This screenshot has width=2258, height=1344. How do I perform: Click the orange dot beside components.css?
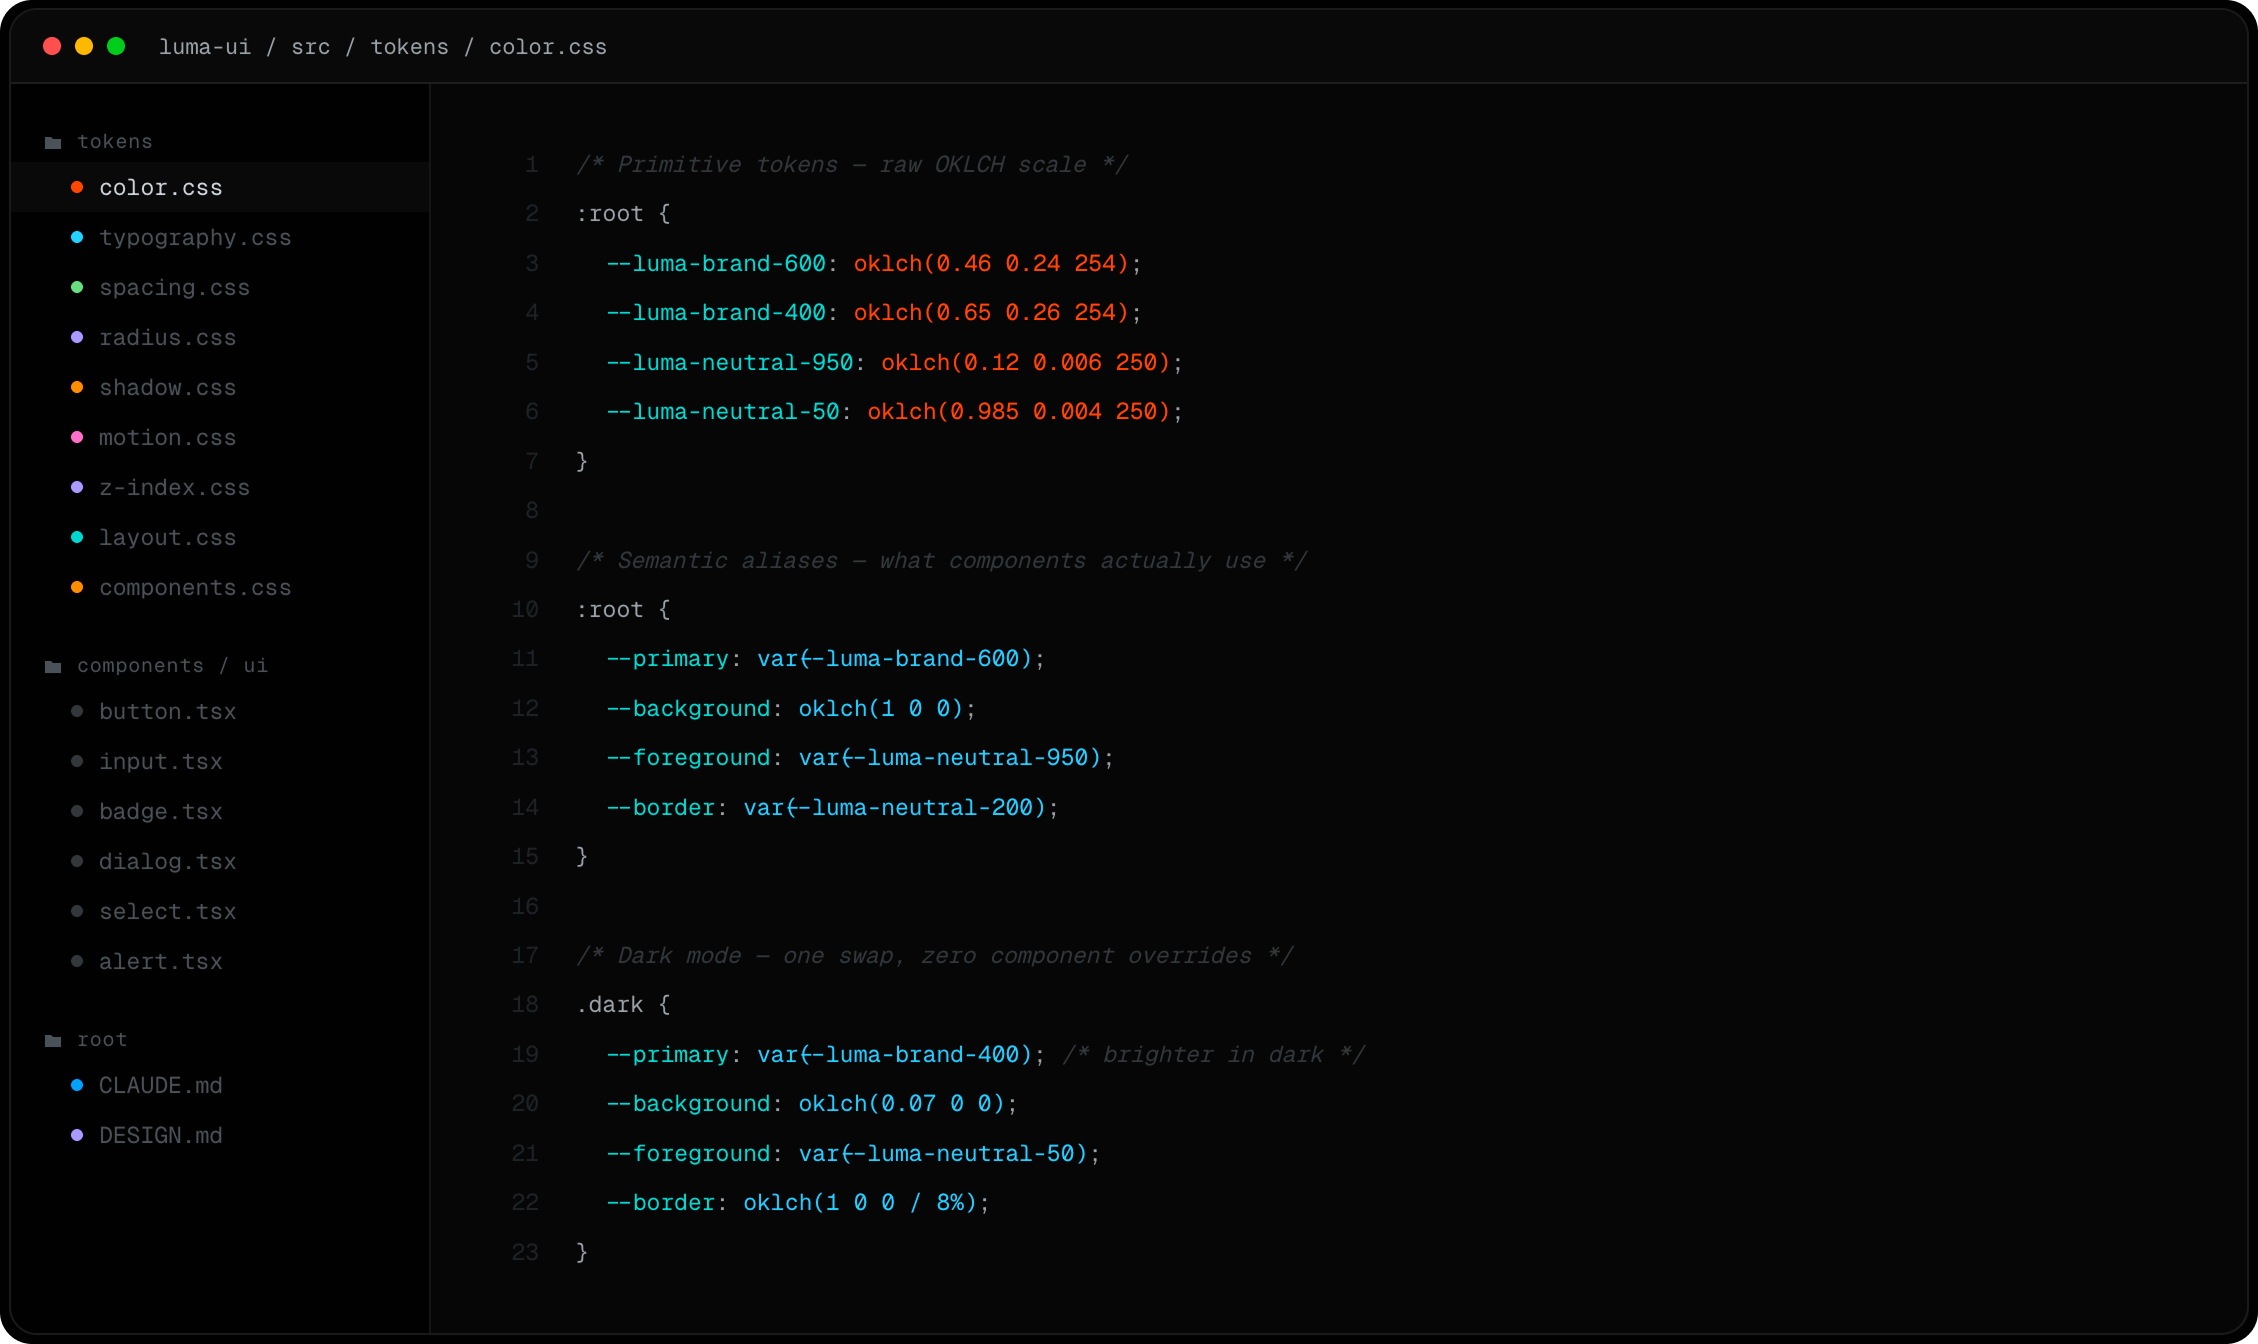77,587
